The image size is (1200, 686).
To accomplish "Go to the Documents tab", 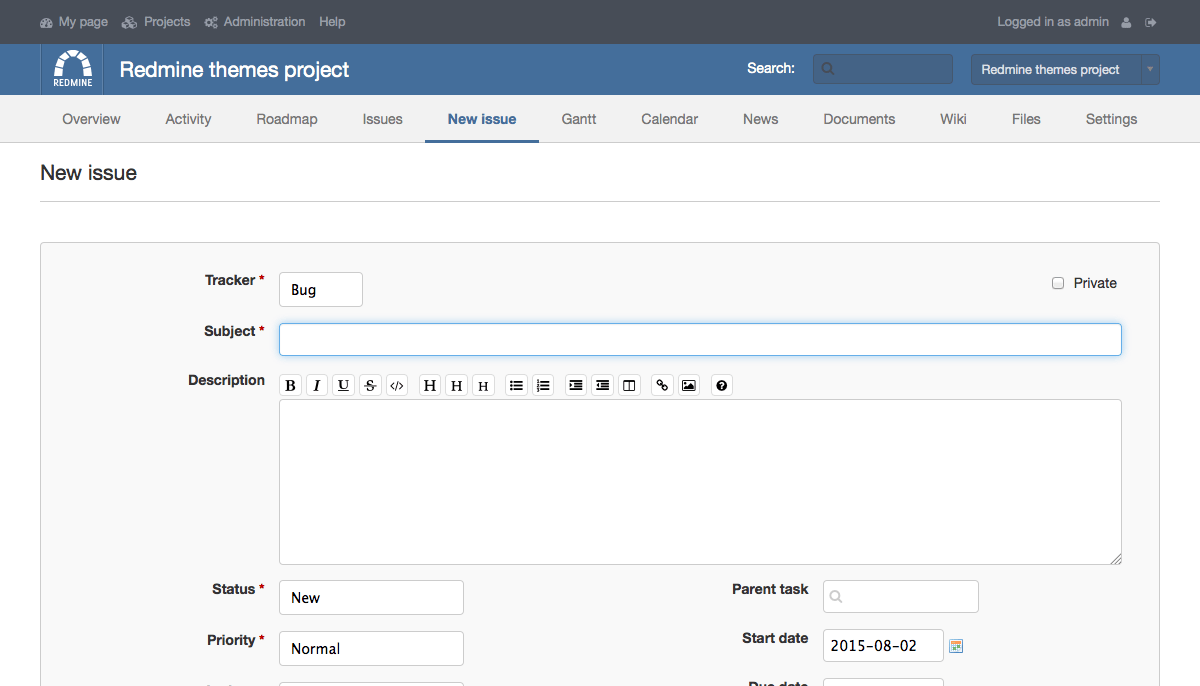I will [859, 119].
